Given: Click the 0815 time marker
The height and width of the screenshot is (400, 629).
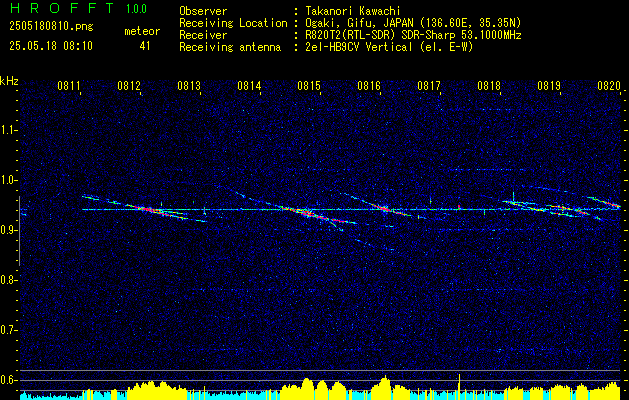Looking at the screenshot, I should click(x=308, y=85).
